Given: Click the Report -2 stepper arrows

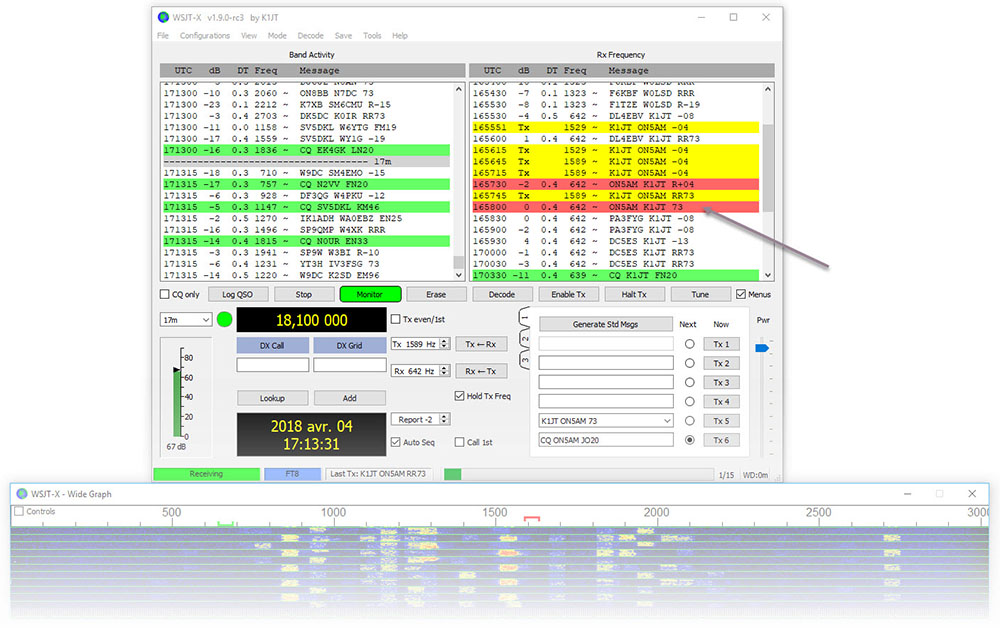Looking at the screenshot, I should click(445, 420).
